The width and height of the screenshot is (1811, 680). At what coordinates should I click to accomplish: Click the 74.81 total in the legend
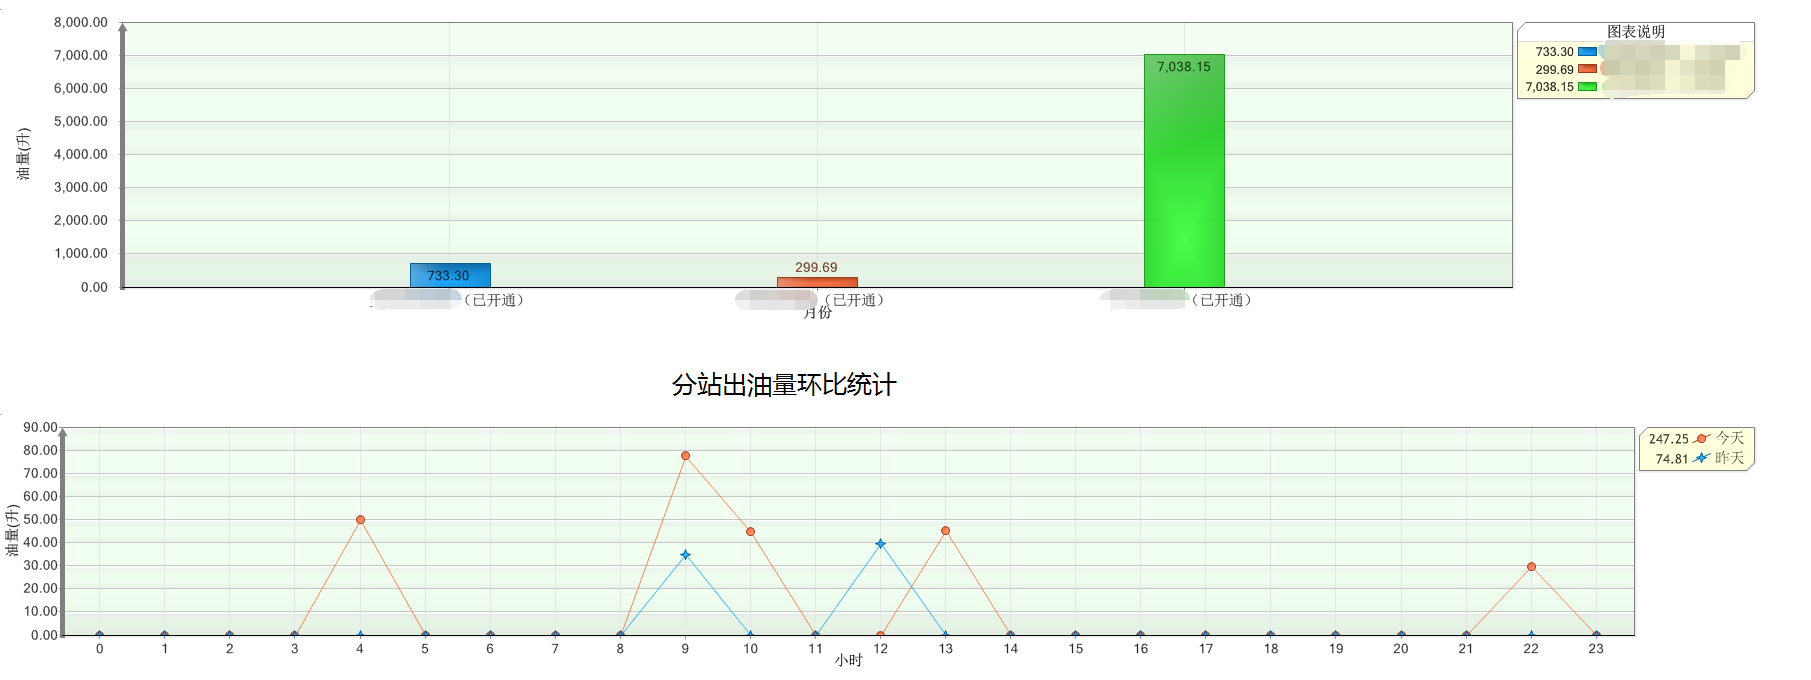point(1671,459)
